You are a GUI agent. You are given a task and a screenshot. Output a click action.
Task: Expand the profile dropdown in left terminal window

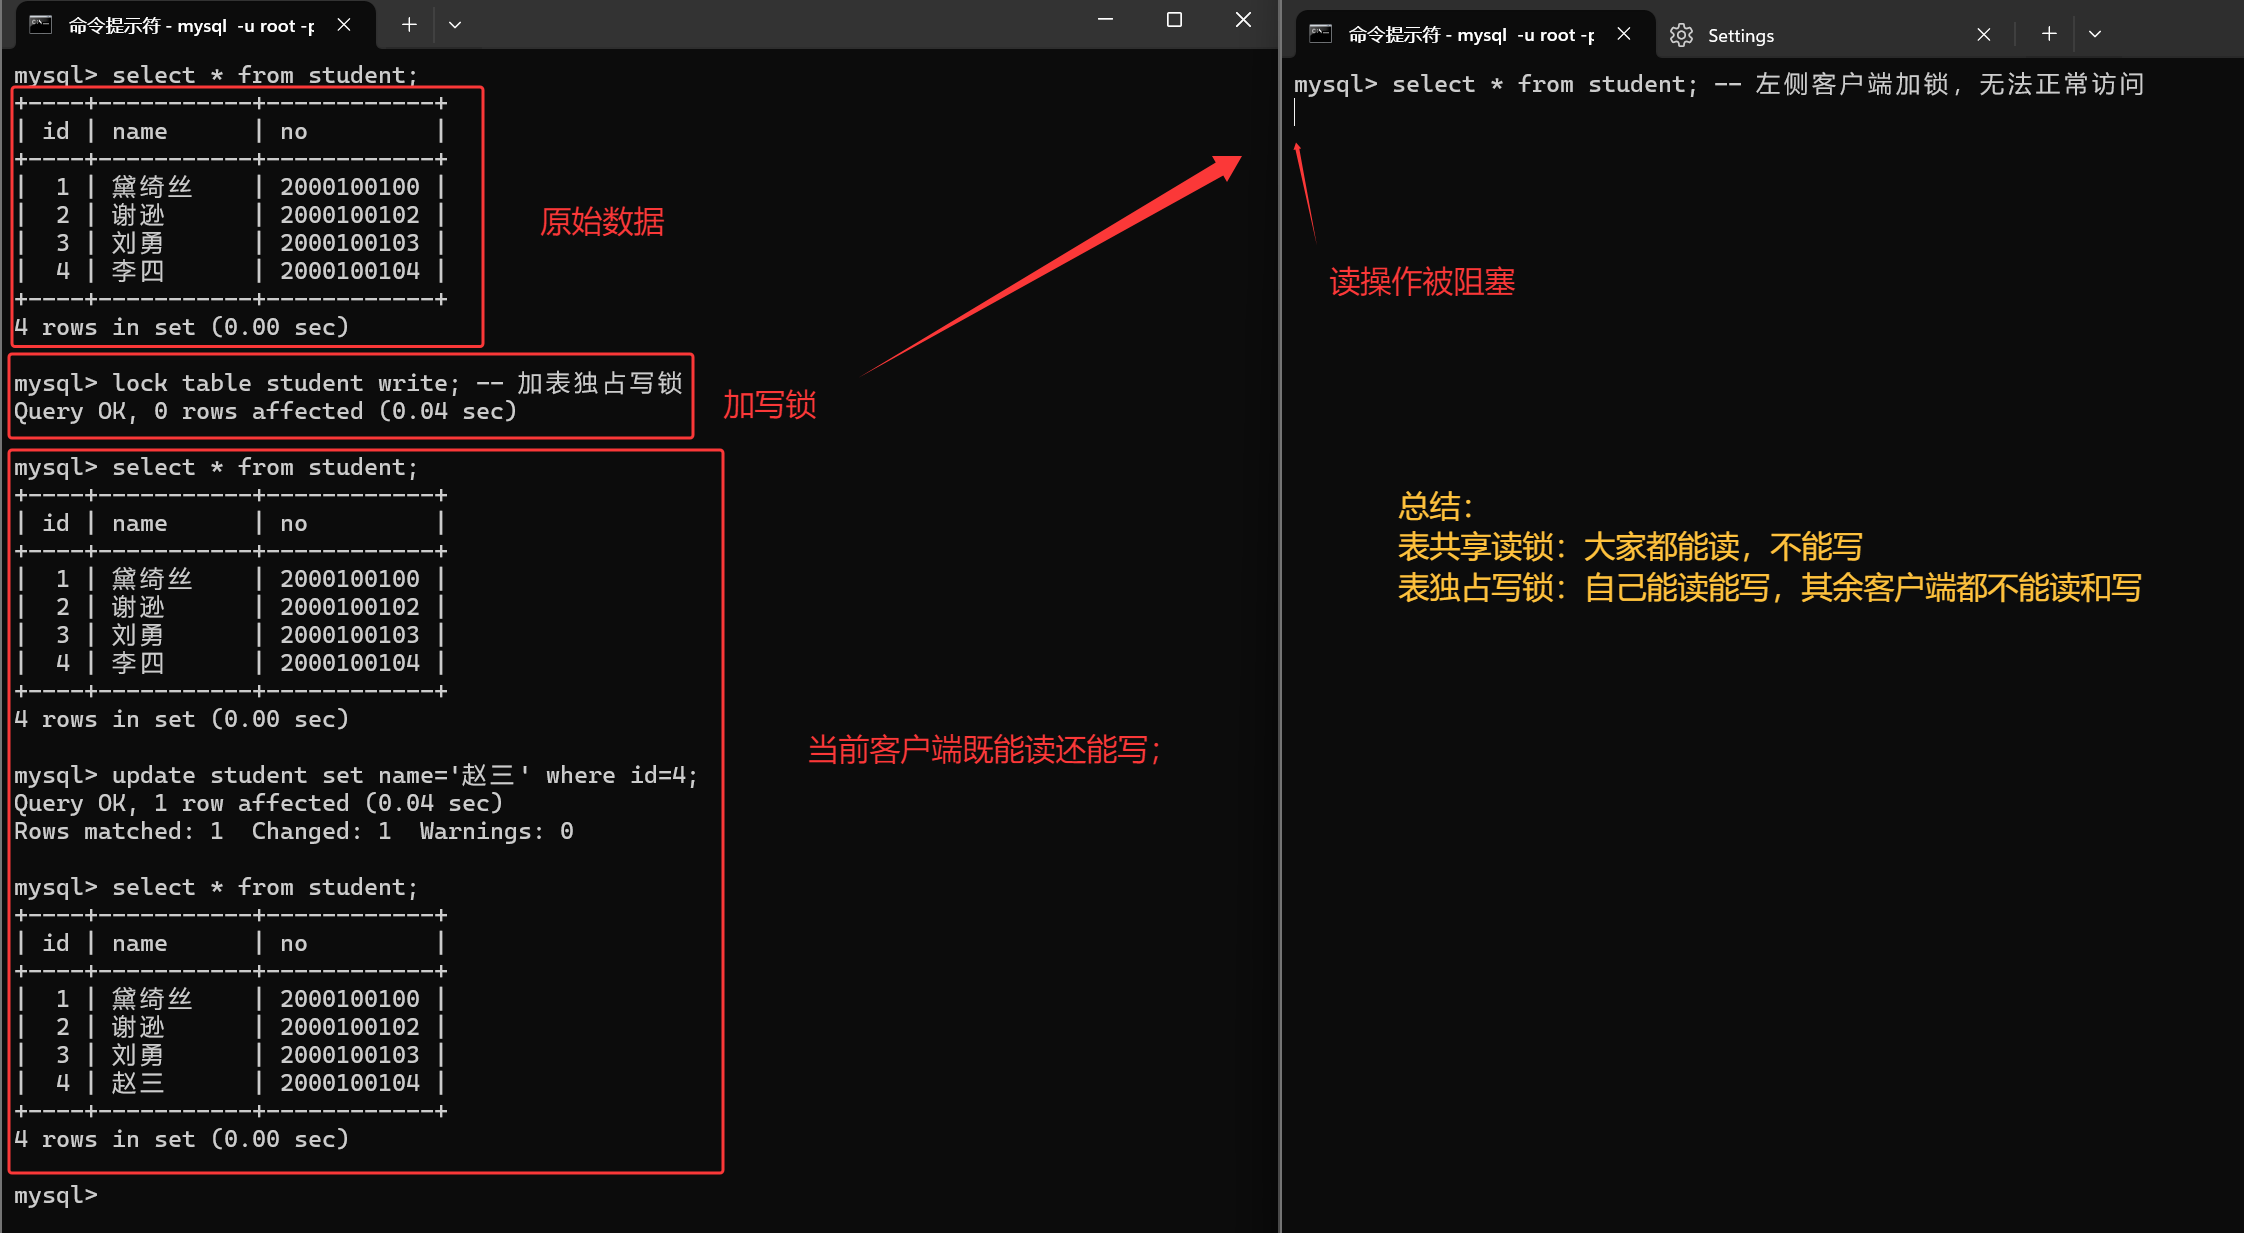(455, 25)
